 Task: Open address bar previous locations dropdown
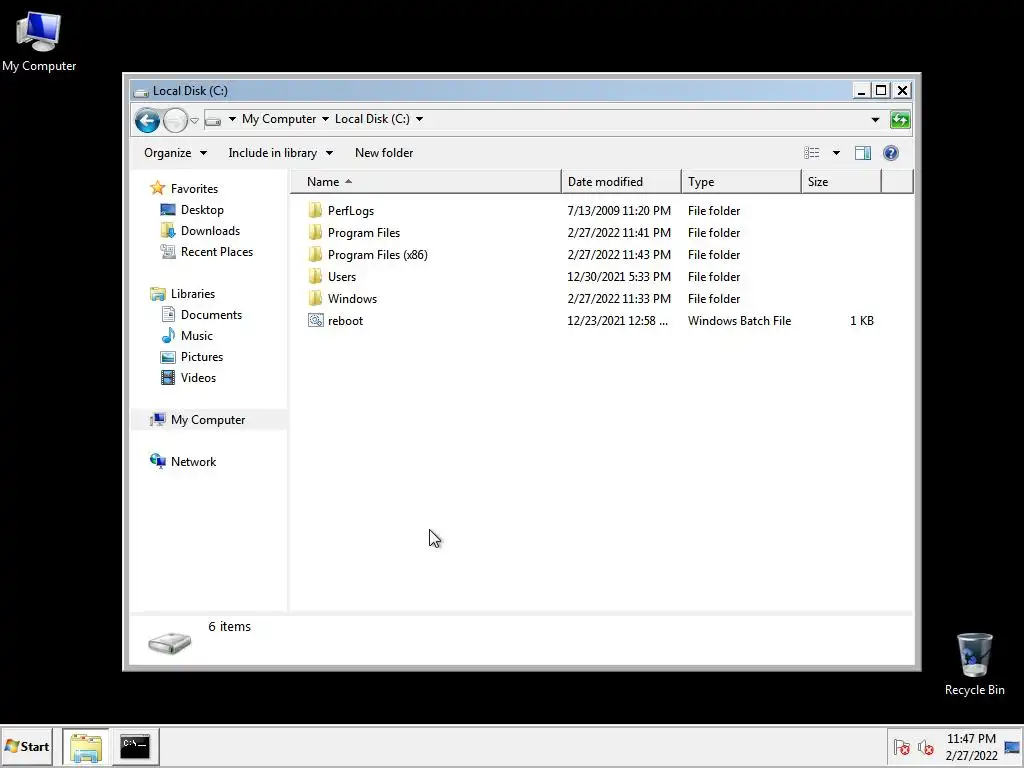click(875, 120)
